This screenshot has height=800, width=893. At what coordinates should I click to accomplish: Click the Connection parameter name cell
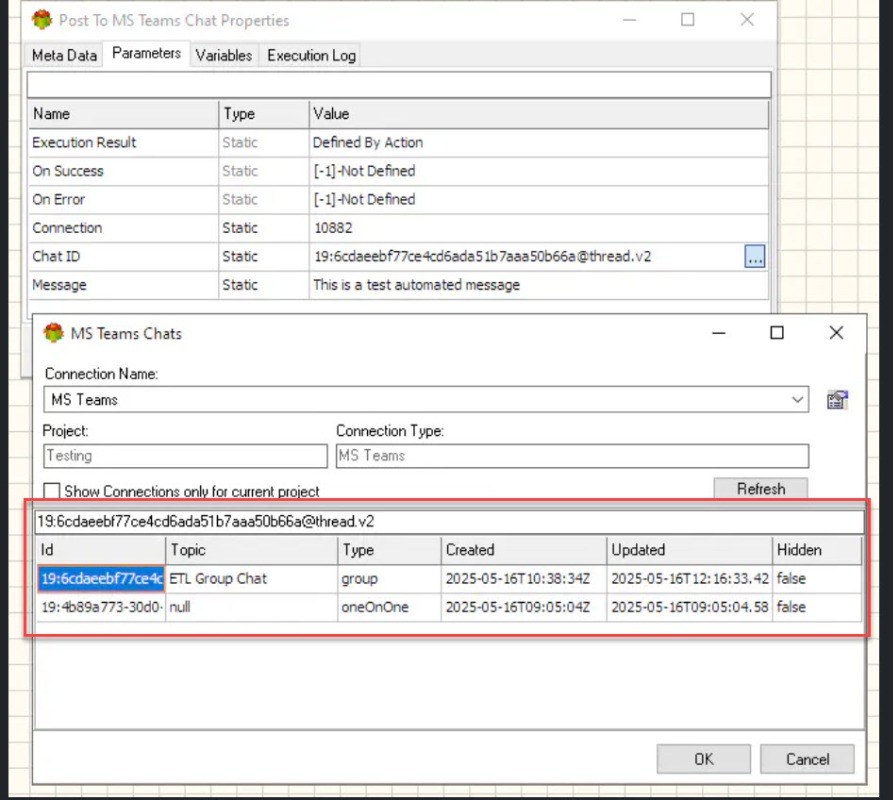[x=124, y=228]
